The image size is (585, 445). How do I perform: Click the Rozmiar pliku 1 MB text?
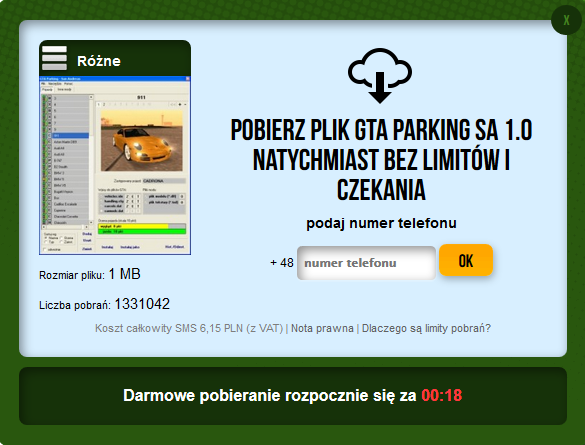(90, 274)
